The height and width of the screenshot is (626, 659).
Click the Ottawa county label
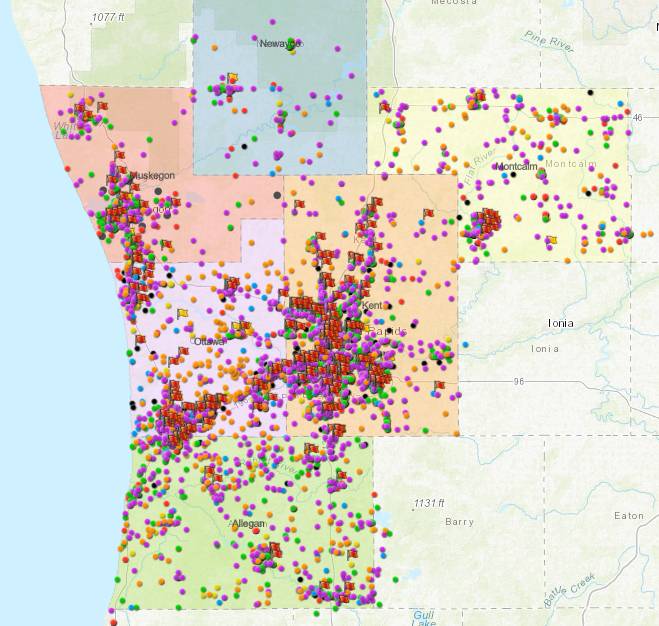point(210,341)
